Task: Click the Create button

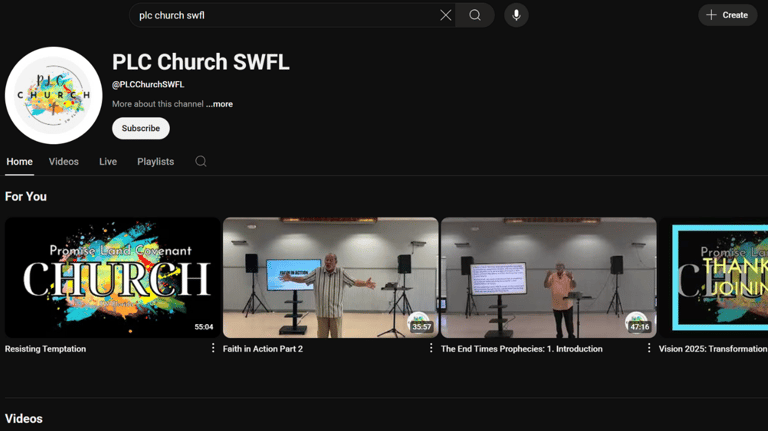Action: point(727,15)
